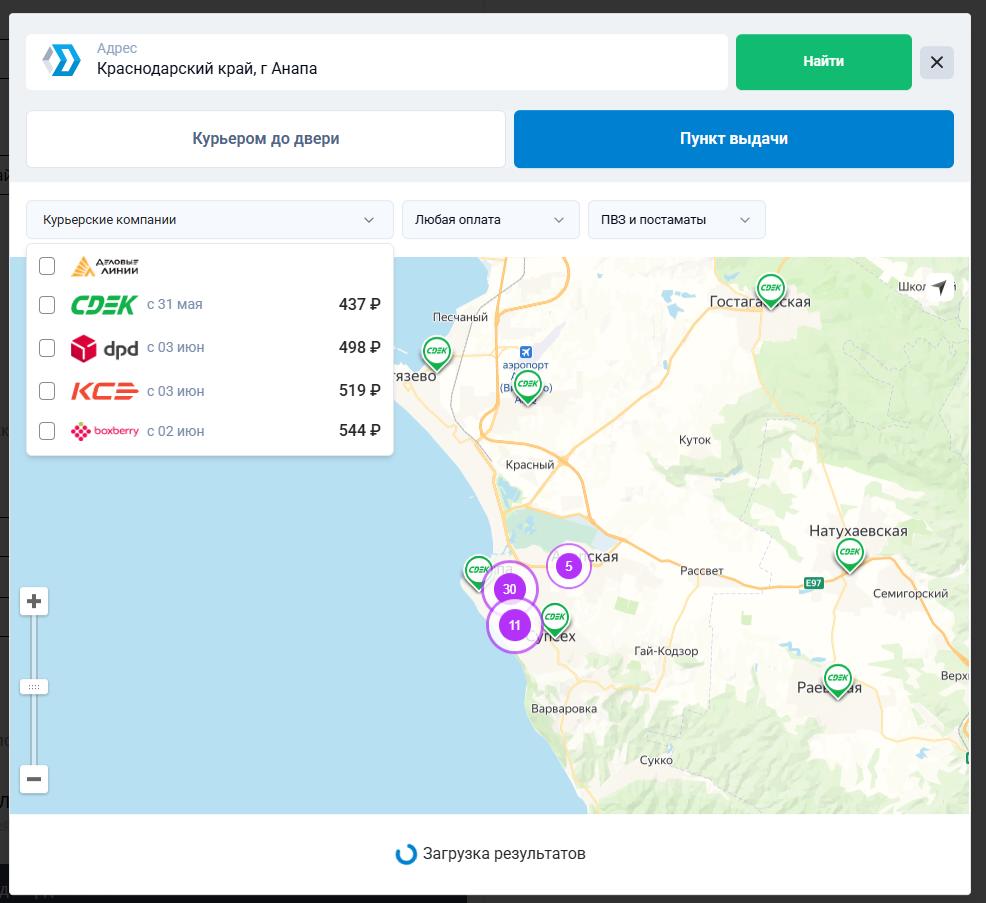Open the purple cluster marker numbered 5
The width and height of the screenshot is (986, 903).
pos(568,566)
